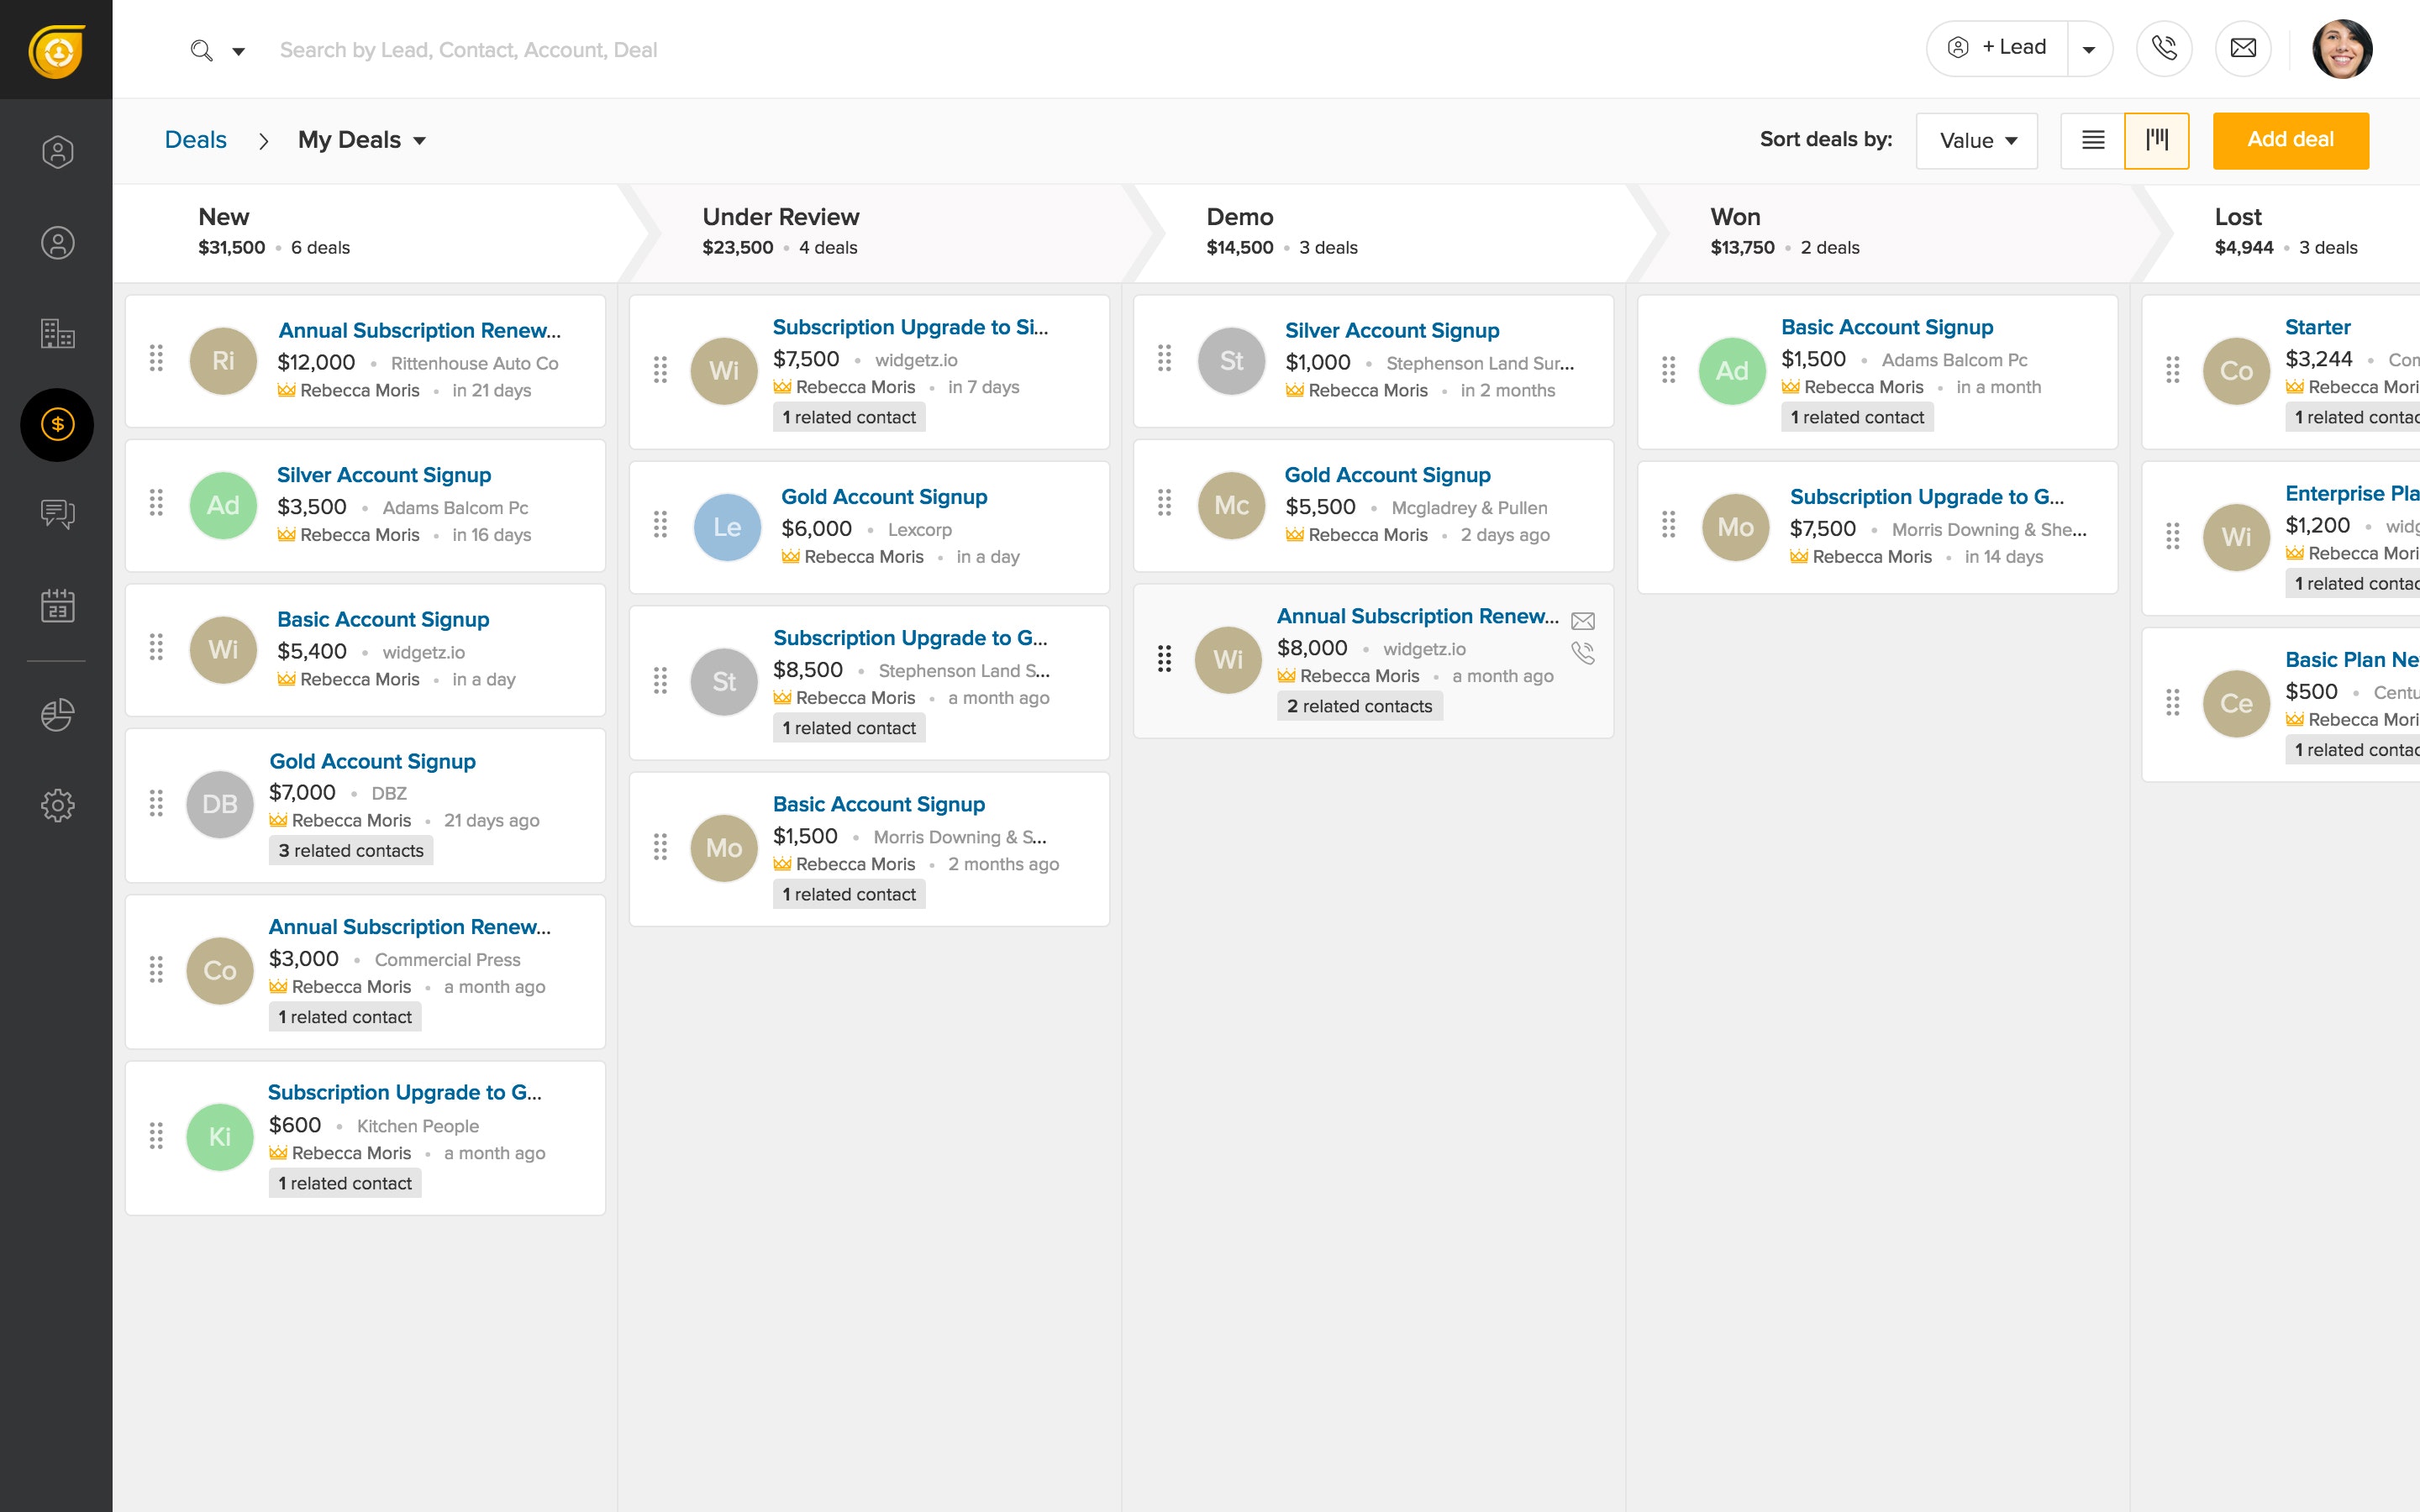Switch to list view layout
Viewport: 2420px width, 1512px height.
coord(2092,140)
